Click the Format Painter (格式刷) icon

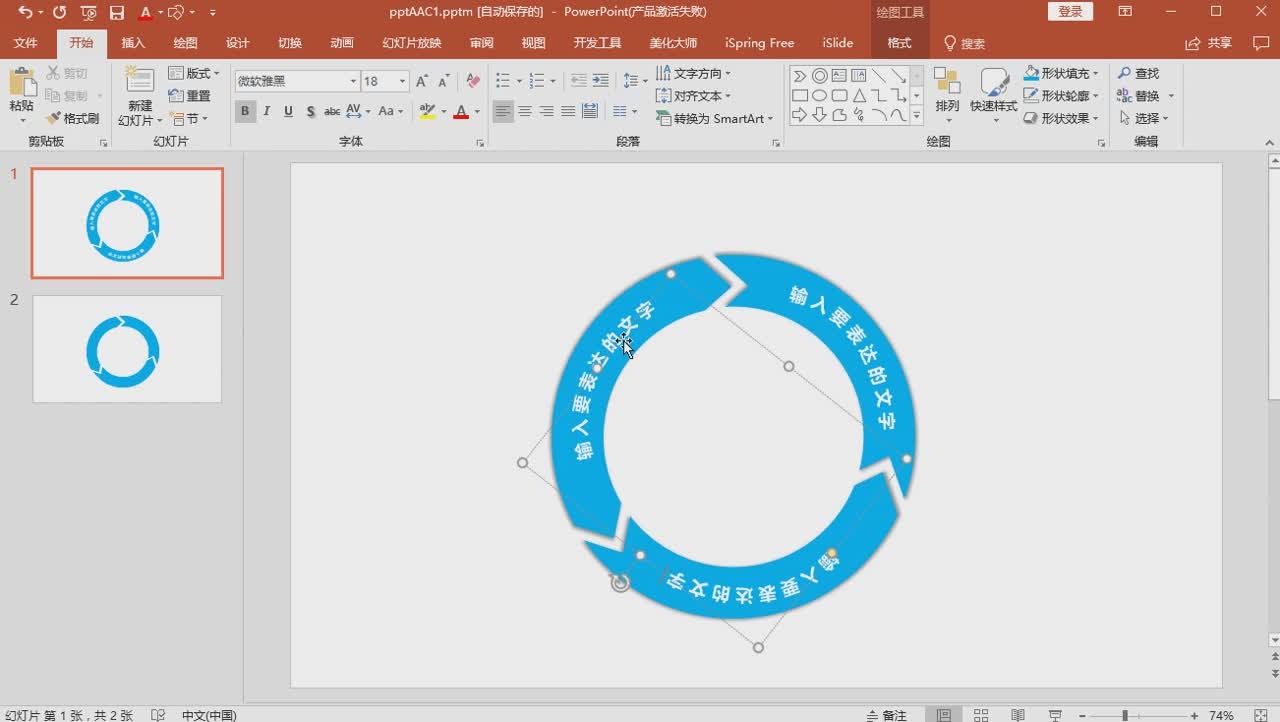click(x=73, y=118)
